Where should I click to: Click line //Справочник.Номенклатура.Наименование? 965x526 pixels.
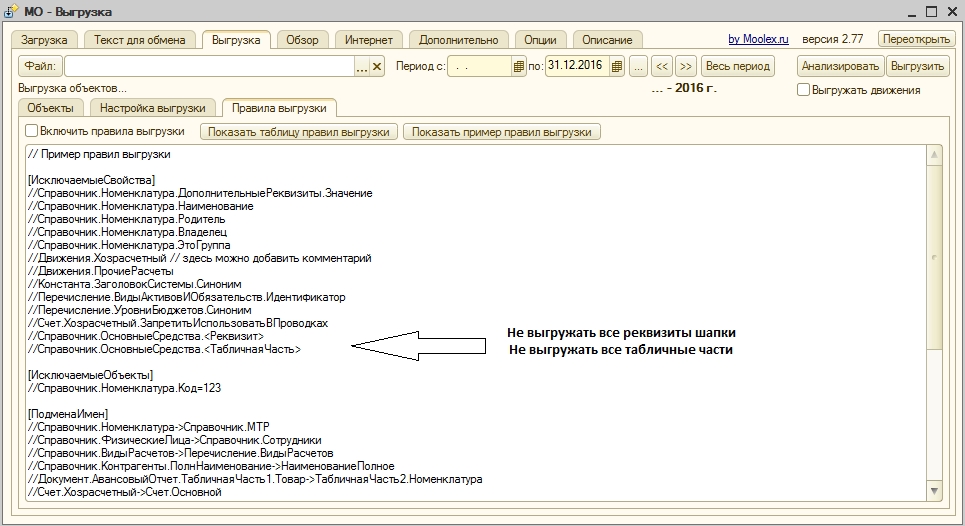click(x=141, y=206)
